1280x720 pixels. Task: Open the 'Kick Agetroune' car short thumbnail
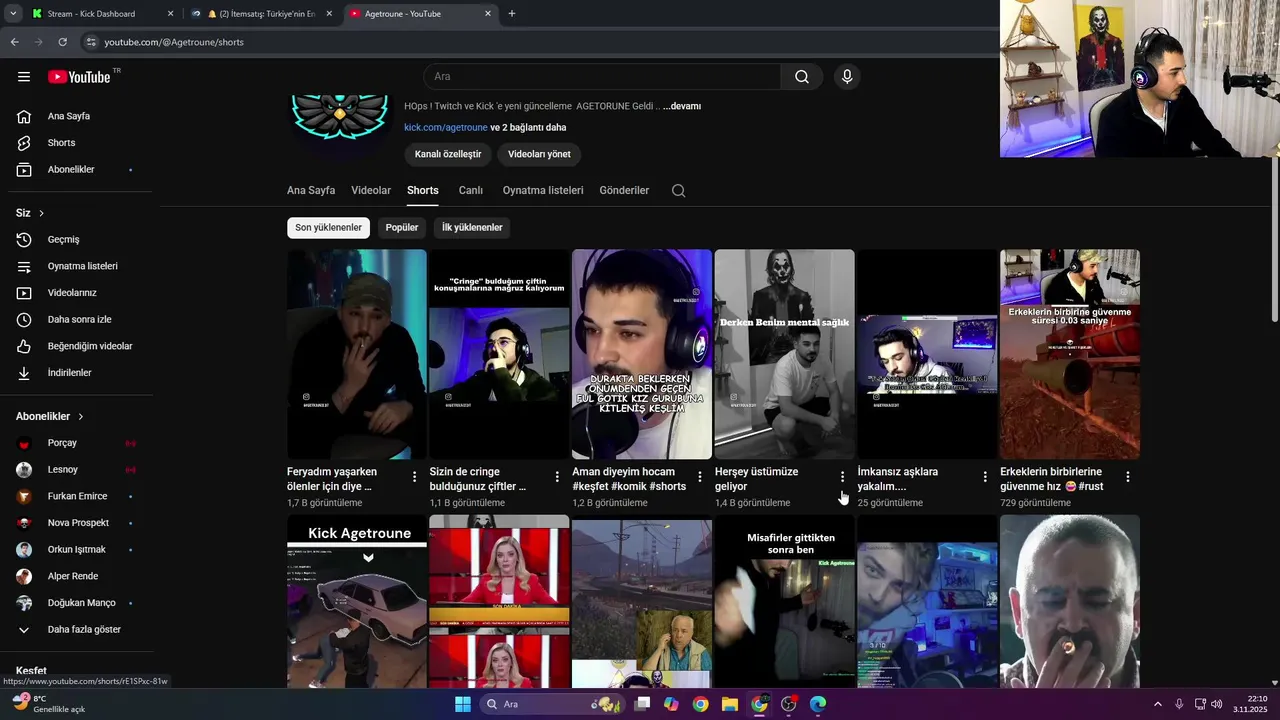357,601
